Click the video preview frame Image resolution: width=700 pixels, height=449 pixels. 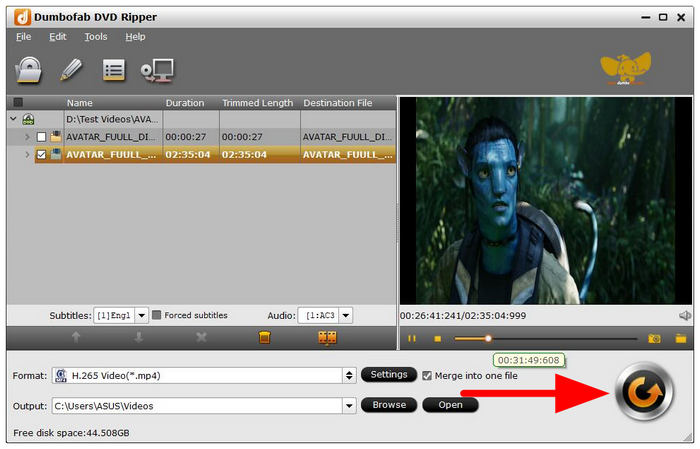coord(546,201)
